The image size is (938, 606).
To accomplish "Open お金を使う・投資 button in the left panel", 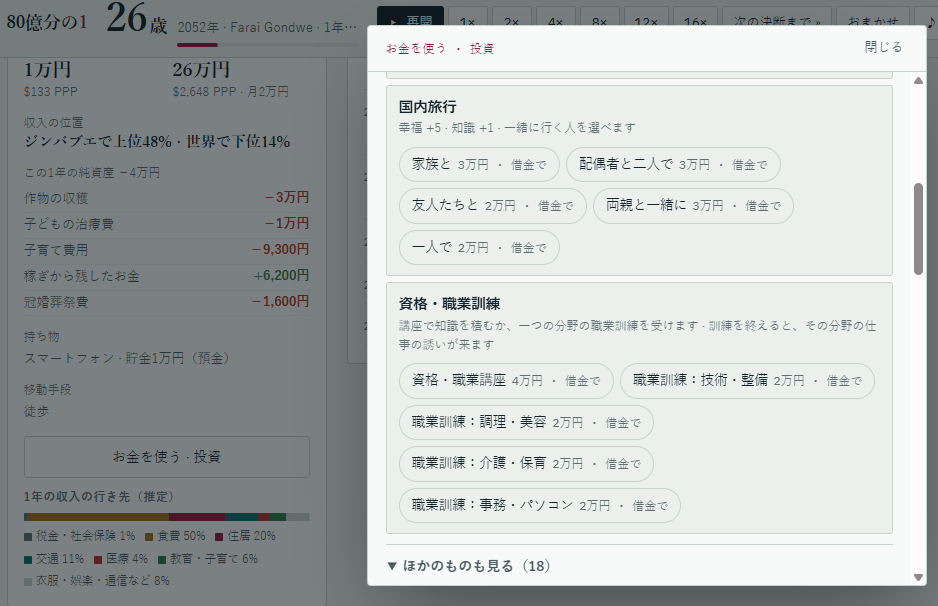I will point(167,457).
